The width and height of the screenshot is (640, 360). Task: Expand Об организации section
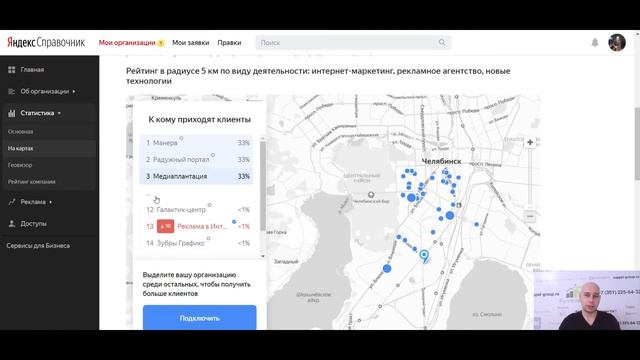pyautogui.click(x=49, y=91)
